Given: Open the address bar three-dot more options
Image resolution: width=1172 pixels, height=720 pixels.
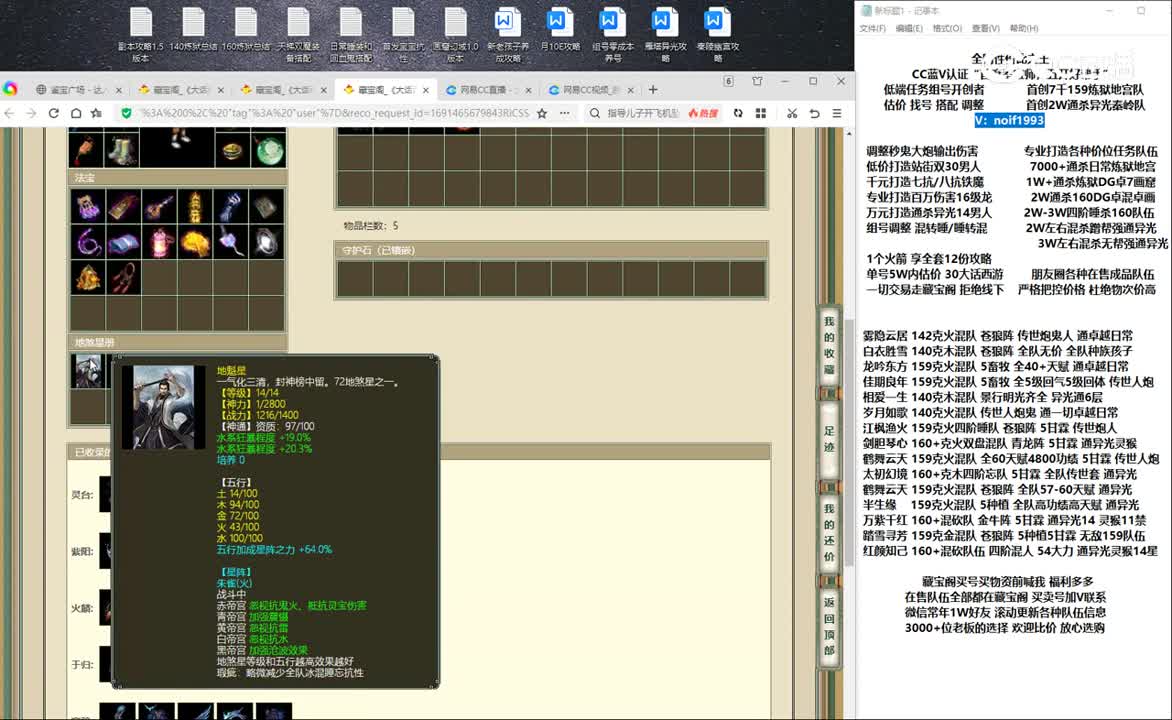Looking at the screenshot, I should tap(564, 113).
